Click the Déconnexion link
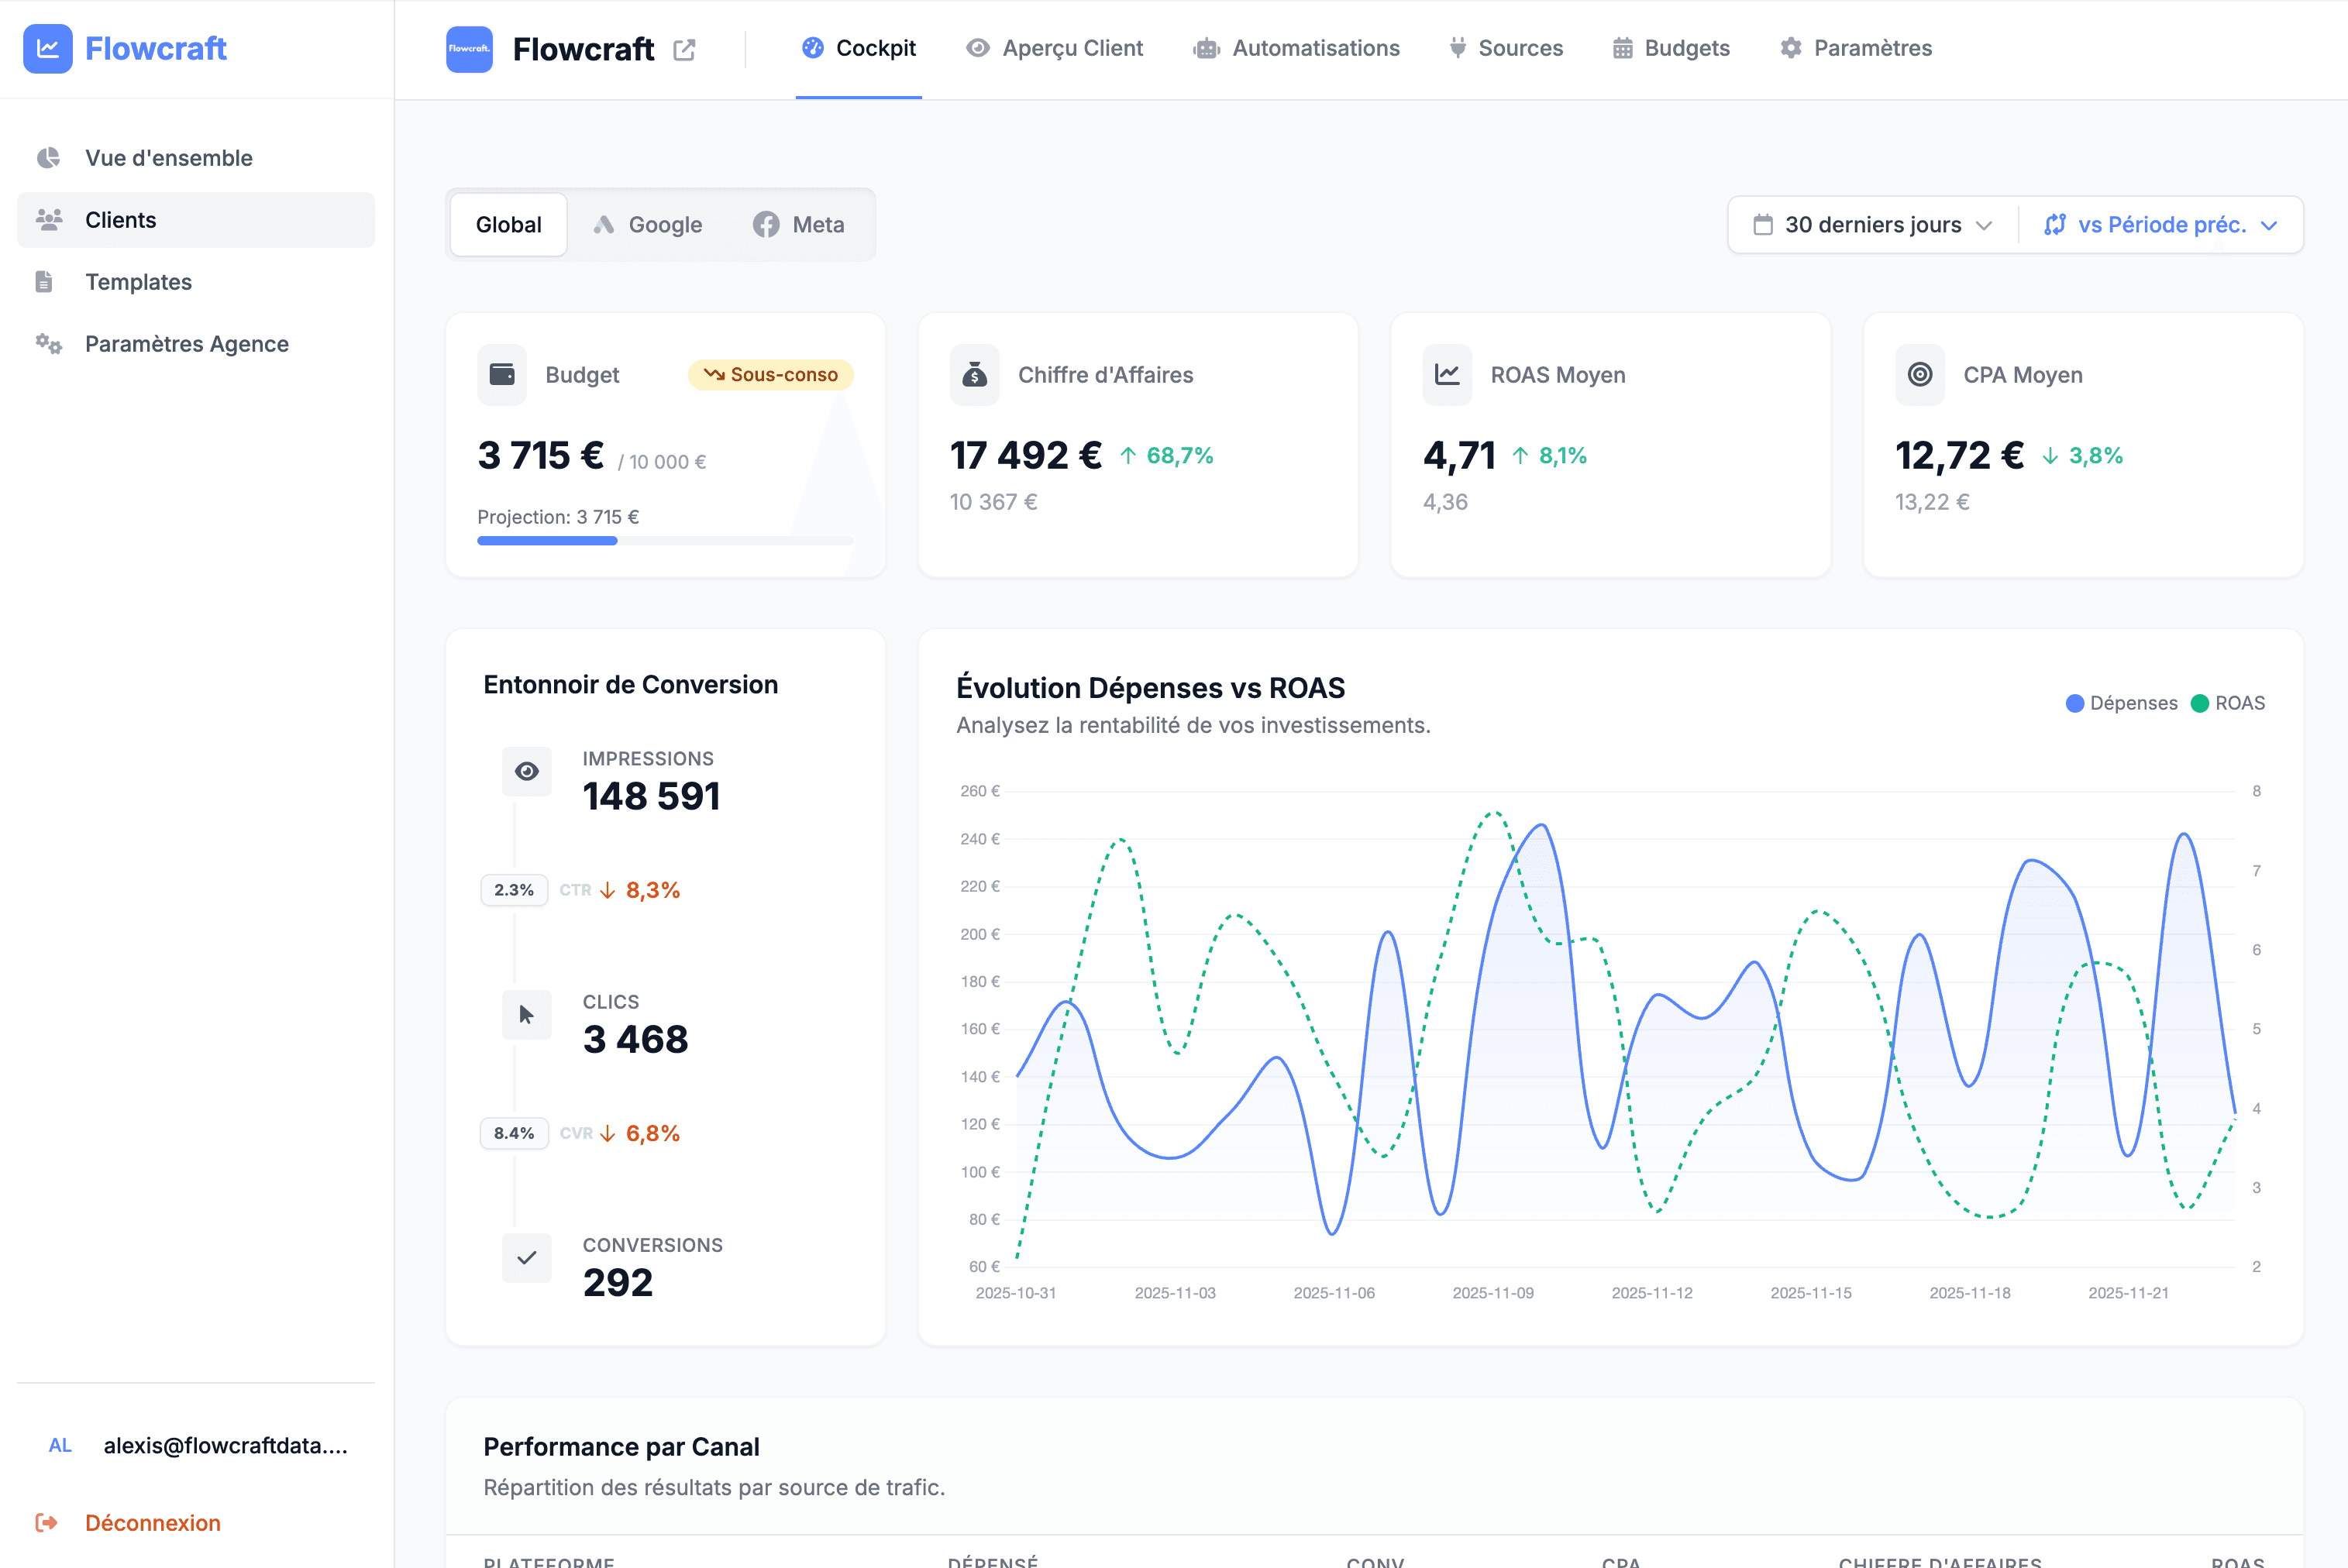The image size is (2348, 1568). click(x=152, y=1522)
